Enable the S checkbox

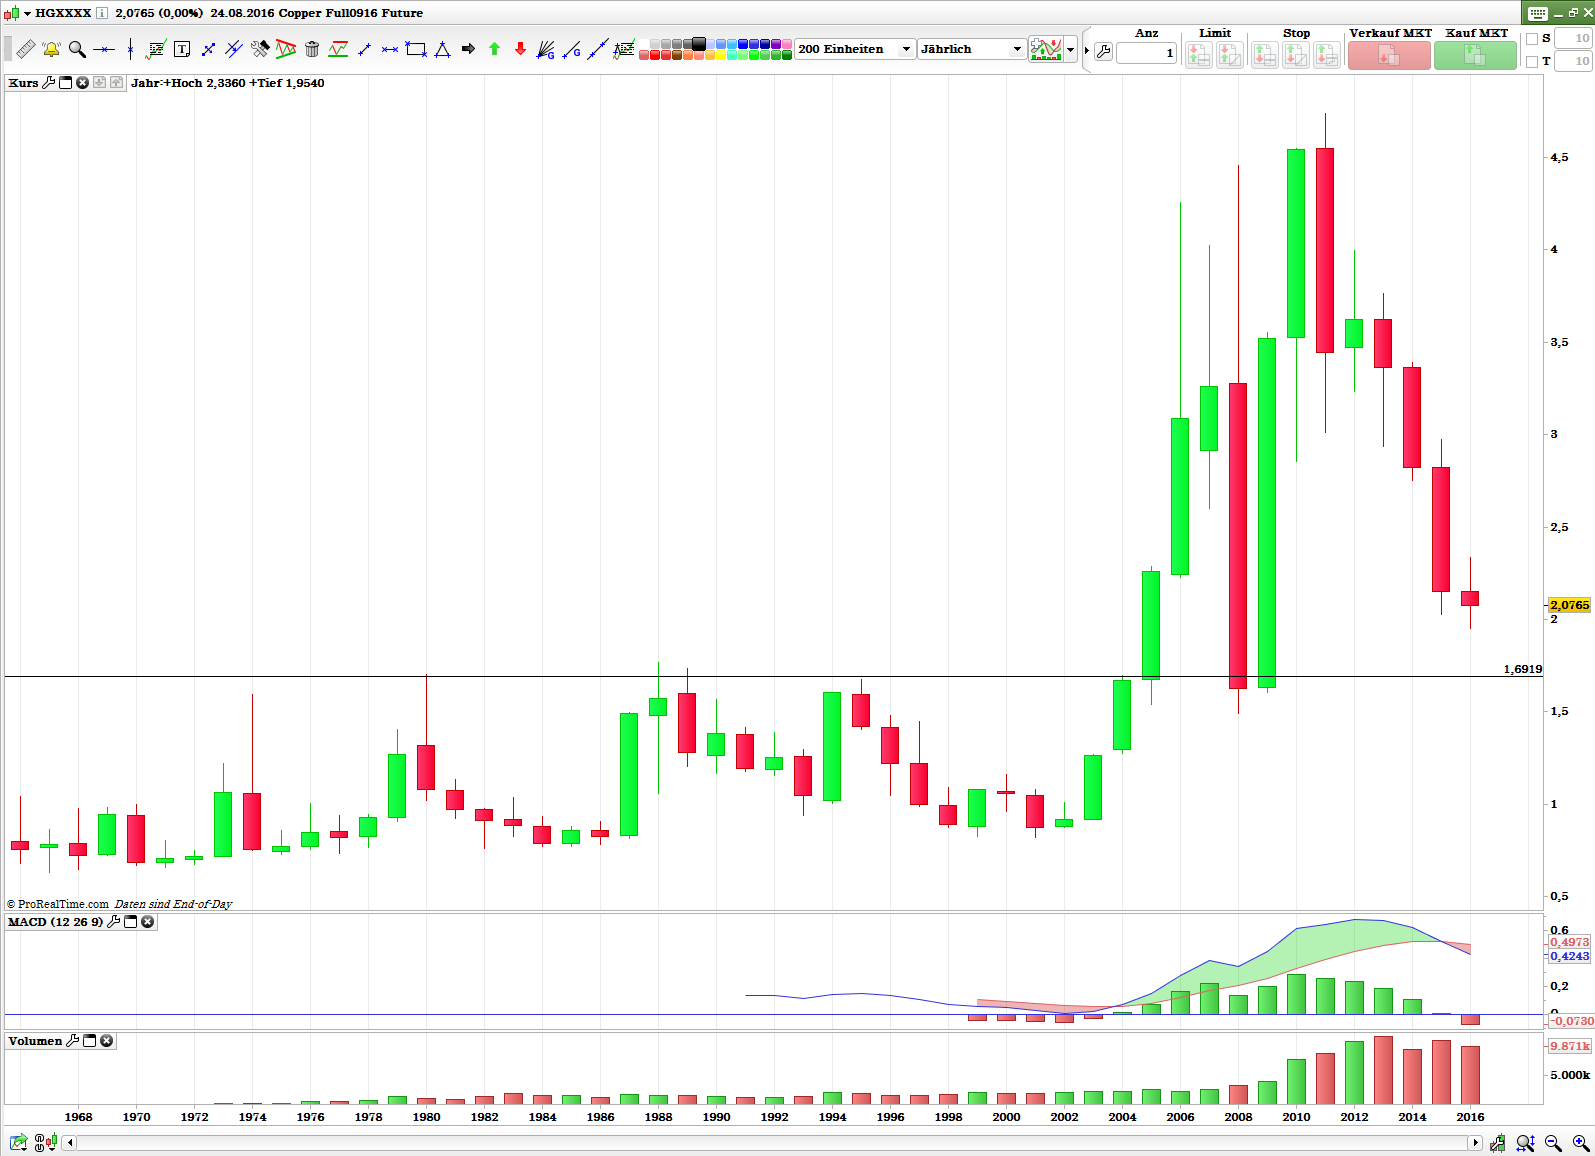click(x=1532, y=39)
